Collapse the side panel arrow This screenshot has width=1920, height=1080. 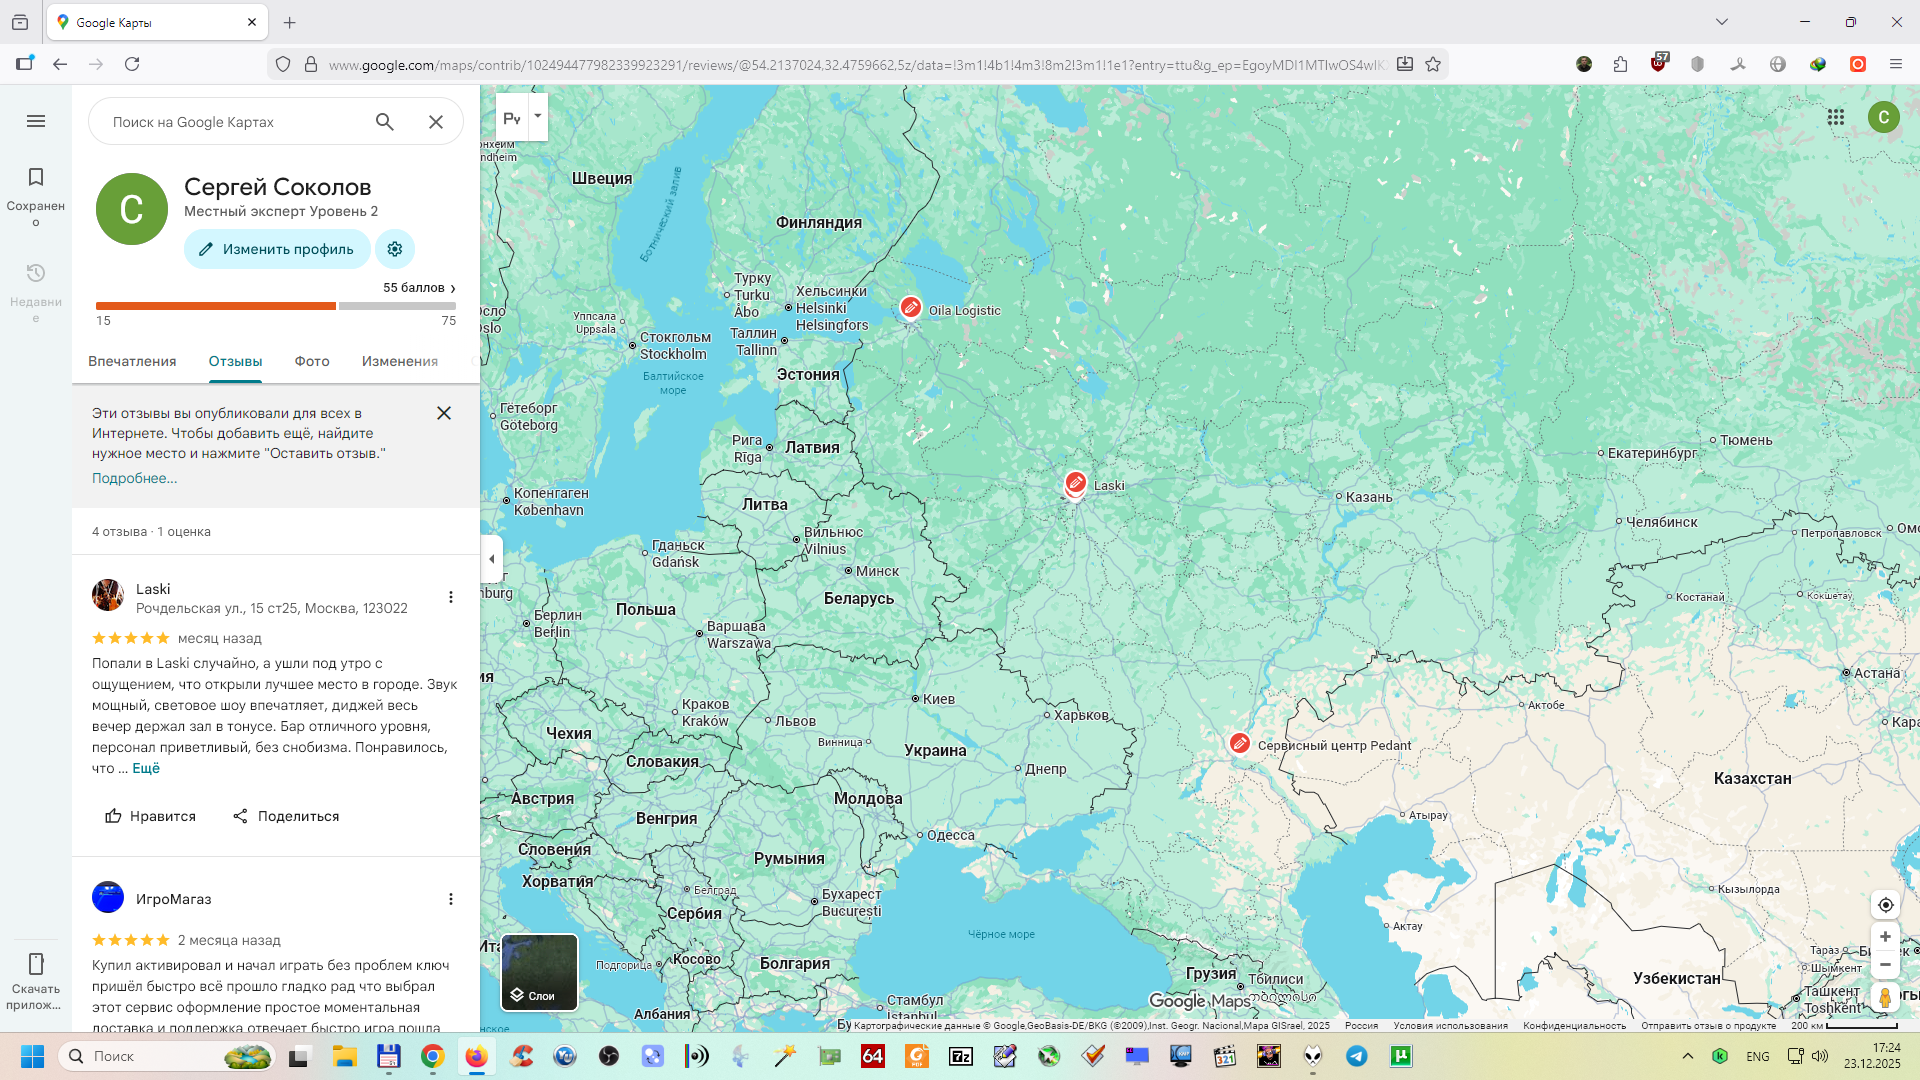pyautogui.click(x=491, y=559)
